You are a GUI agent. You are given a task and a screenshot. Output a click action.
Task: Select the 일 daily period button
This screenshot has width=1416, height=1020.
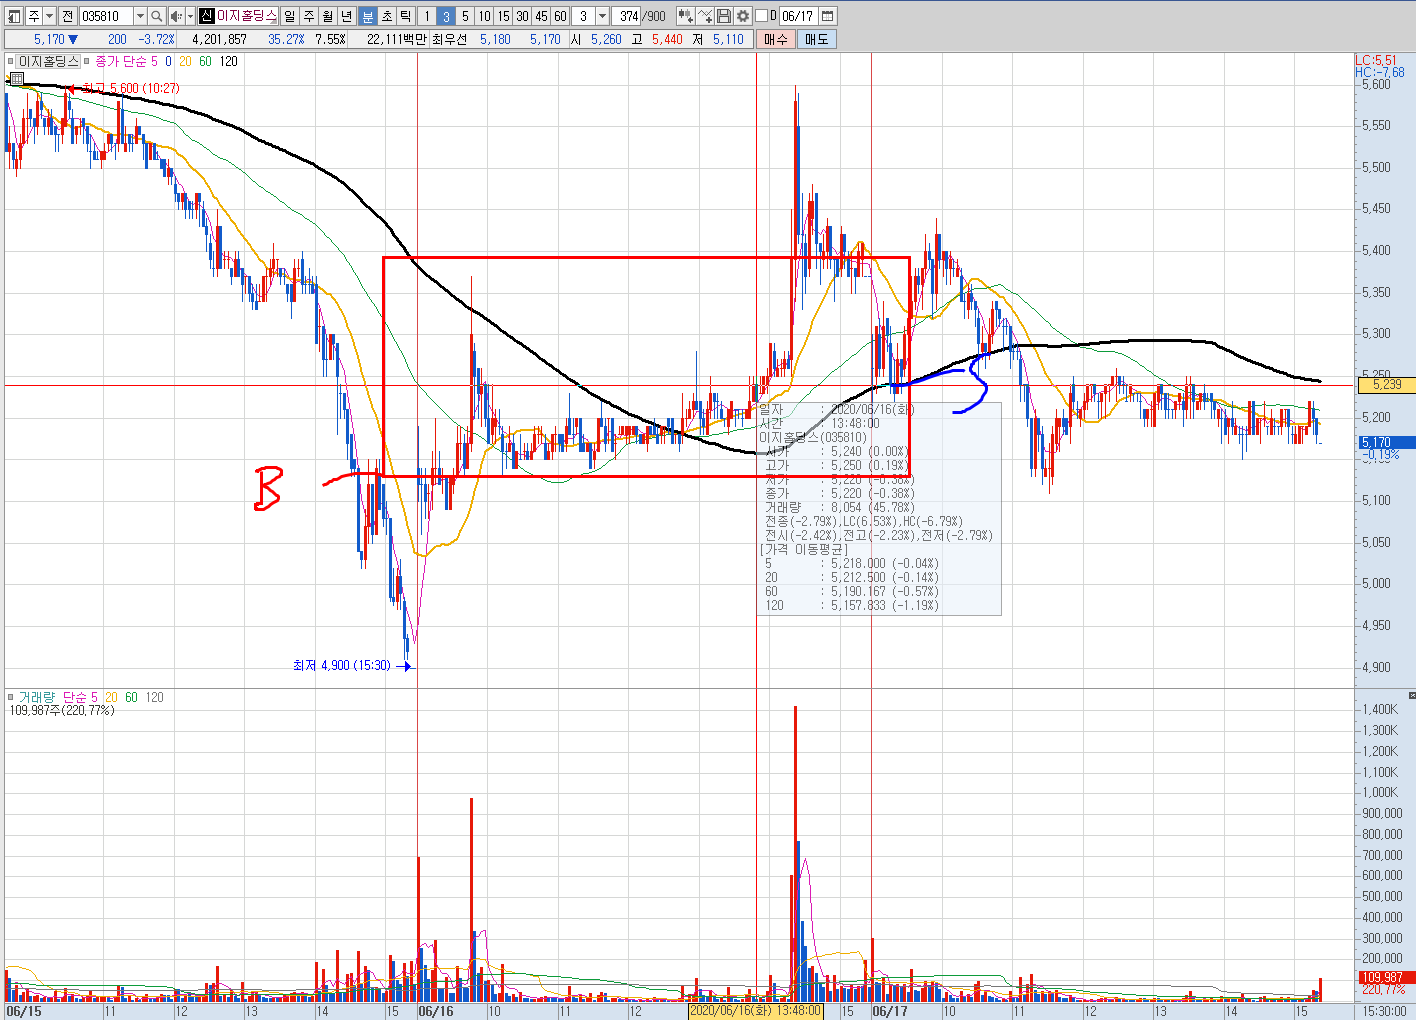(290, 16)
